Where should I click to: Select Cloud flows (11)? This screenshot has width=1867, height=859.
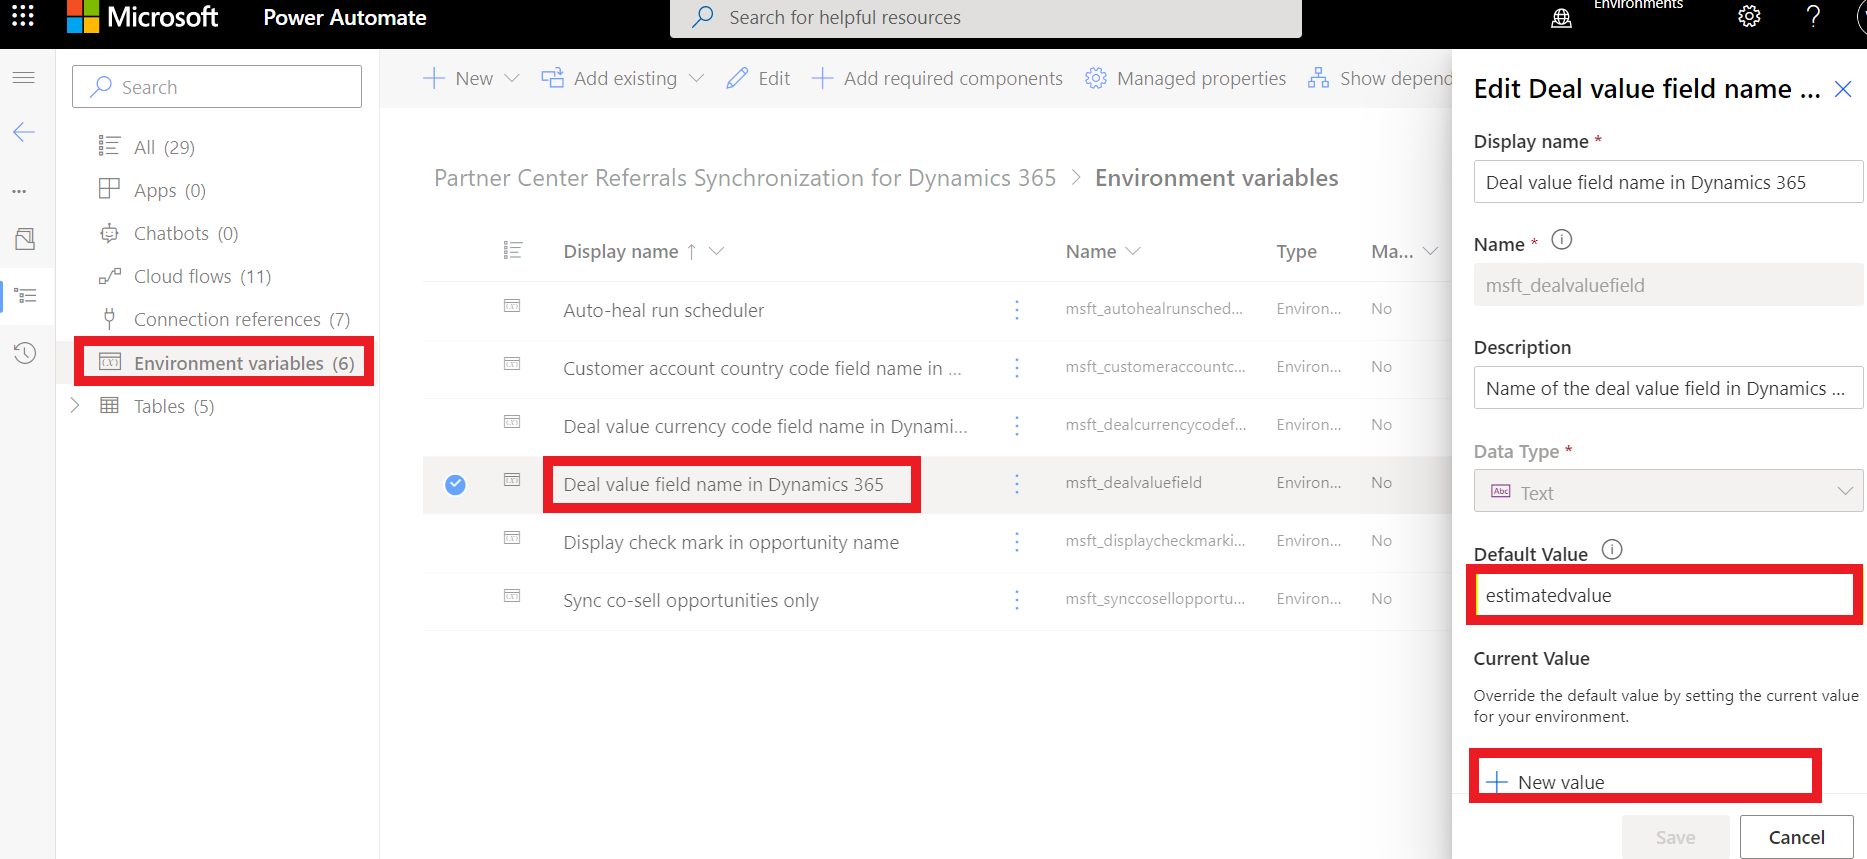tap(185, 276)
